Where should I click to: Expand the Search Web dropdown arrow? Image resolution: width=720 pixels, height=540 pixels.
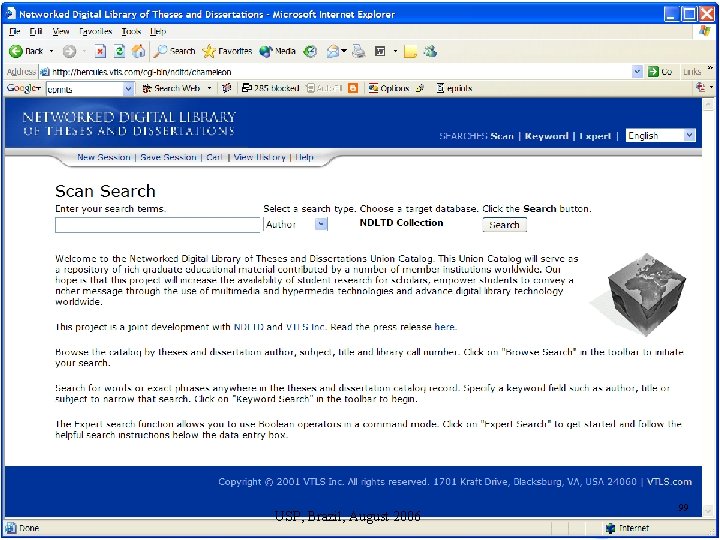209,88
